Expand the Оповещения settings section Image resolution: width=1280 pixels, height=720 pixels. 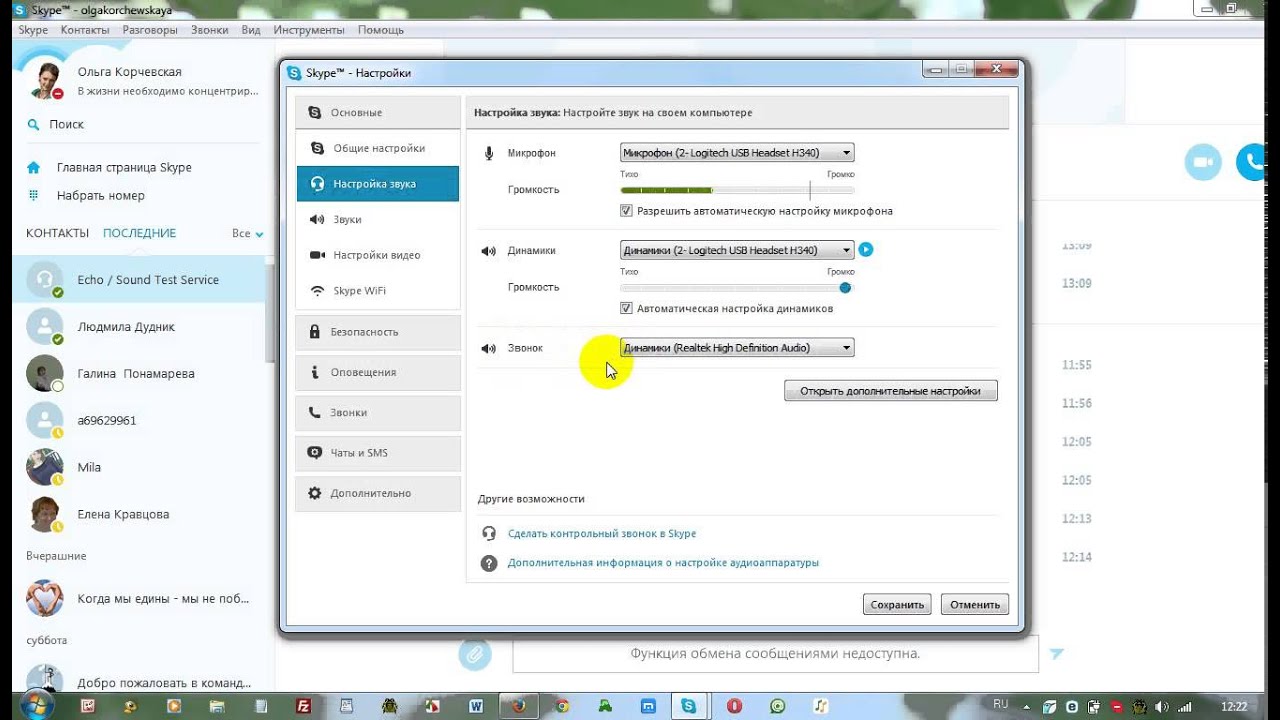(378, 372)
